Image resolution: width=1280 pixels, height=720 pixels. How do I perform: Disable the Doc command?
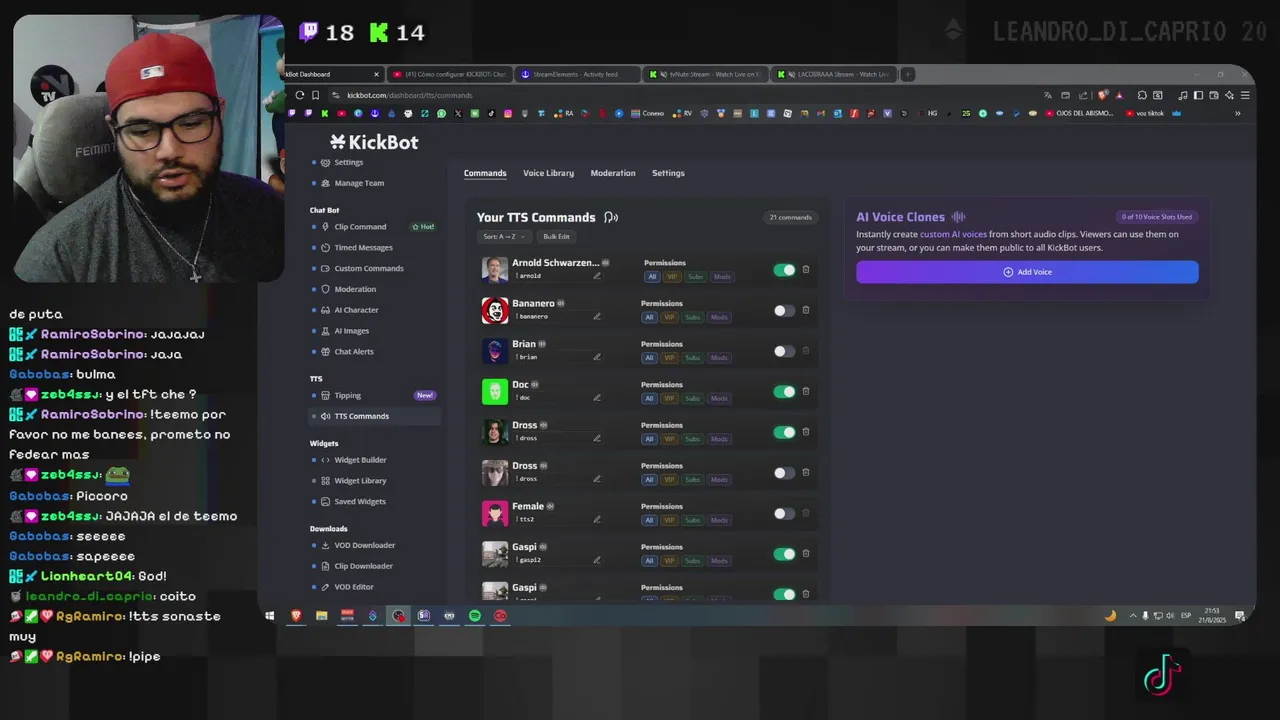point(784,391)
